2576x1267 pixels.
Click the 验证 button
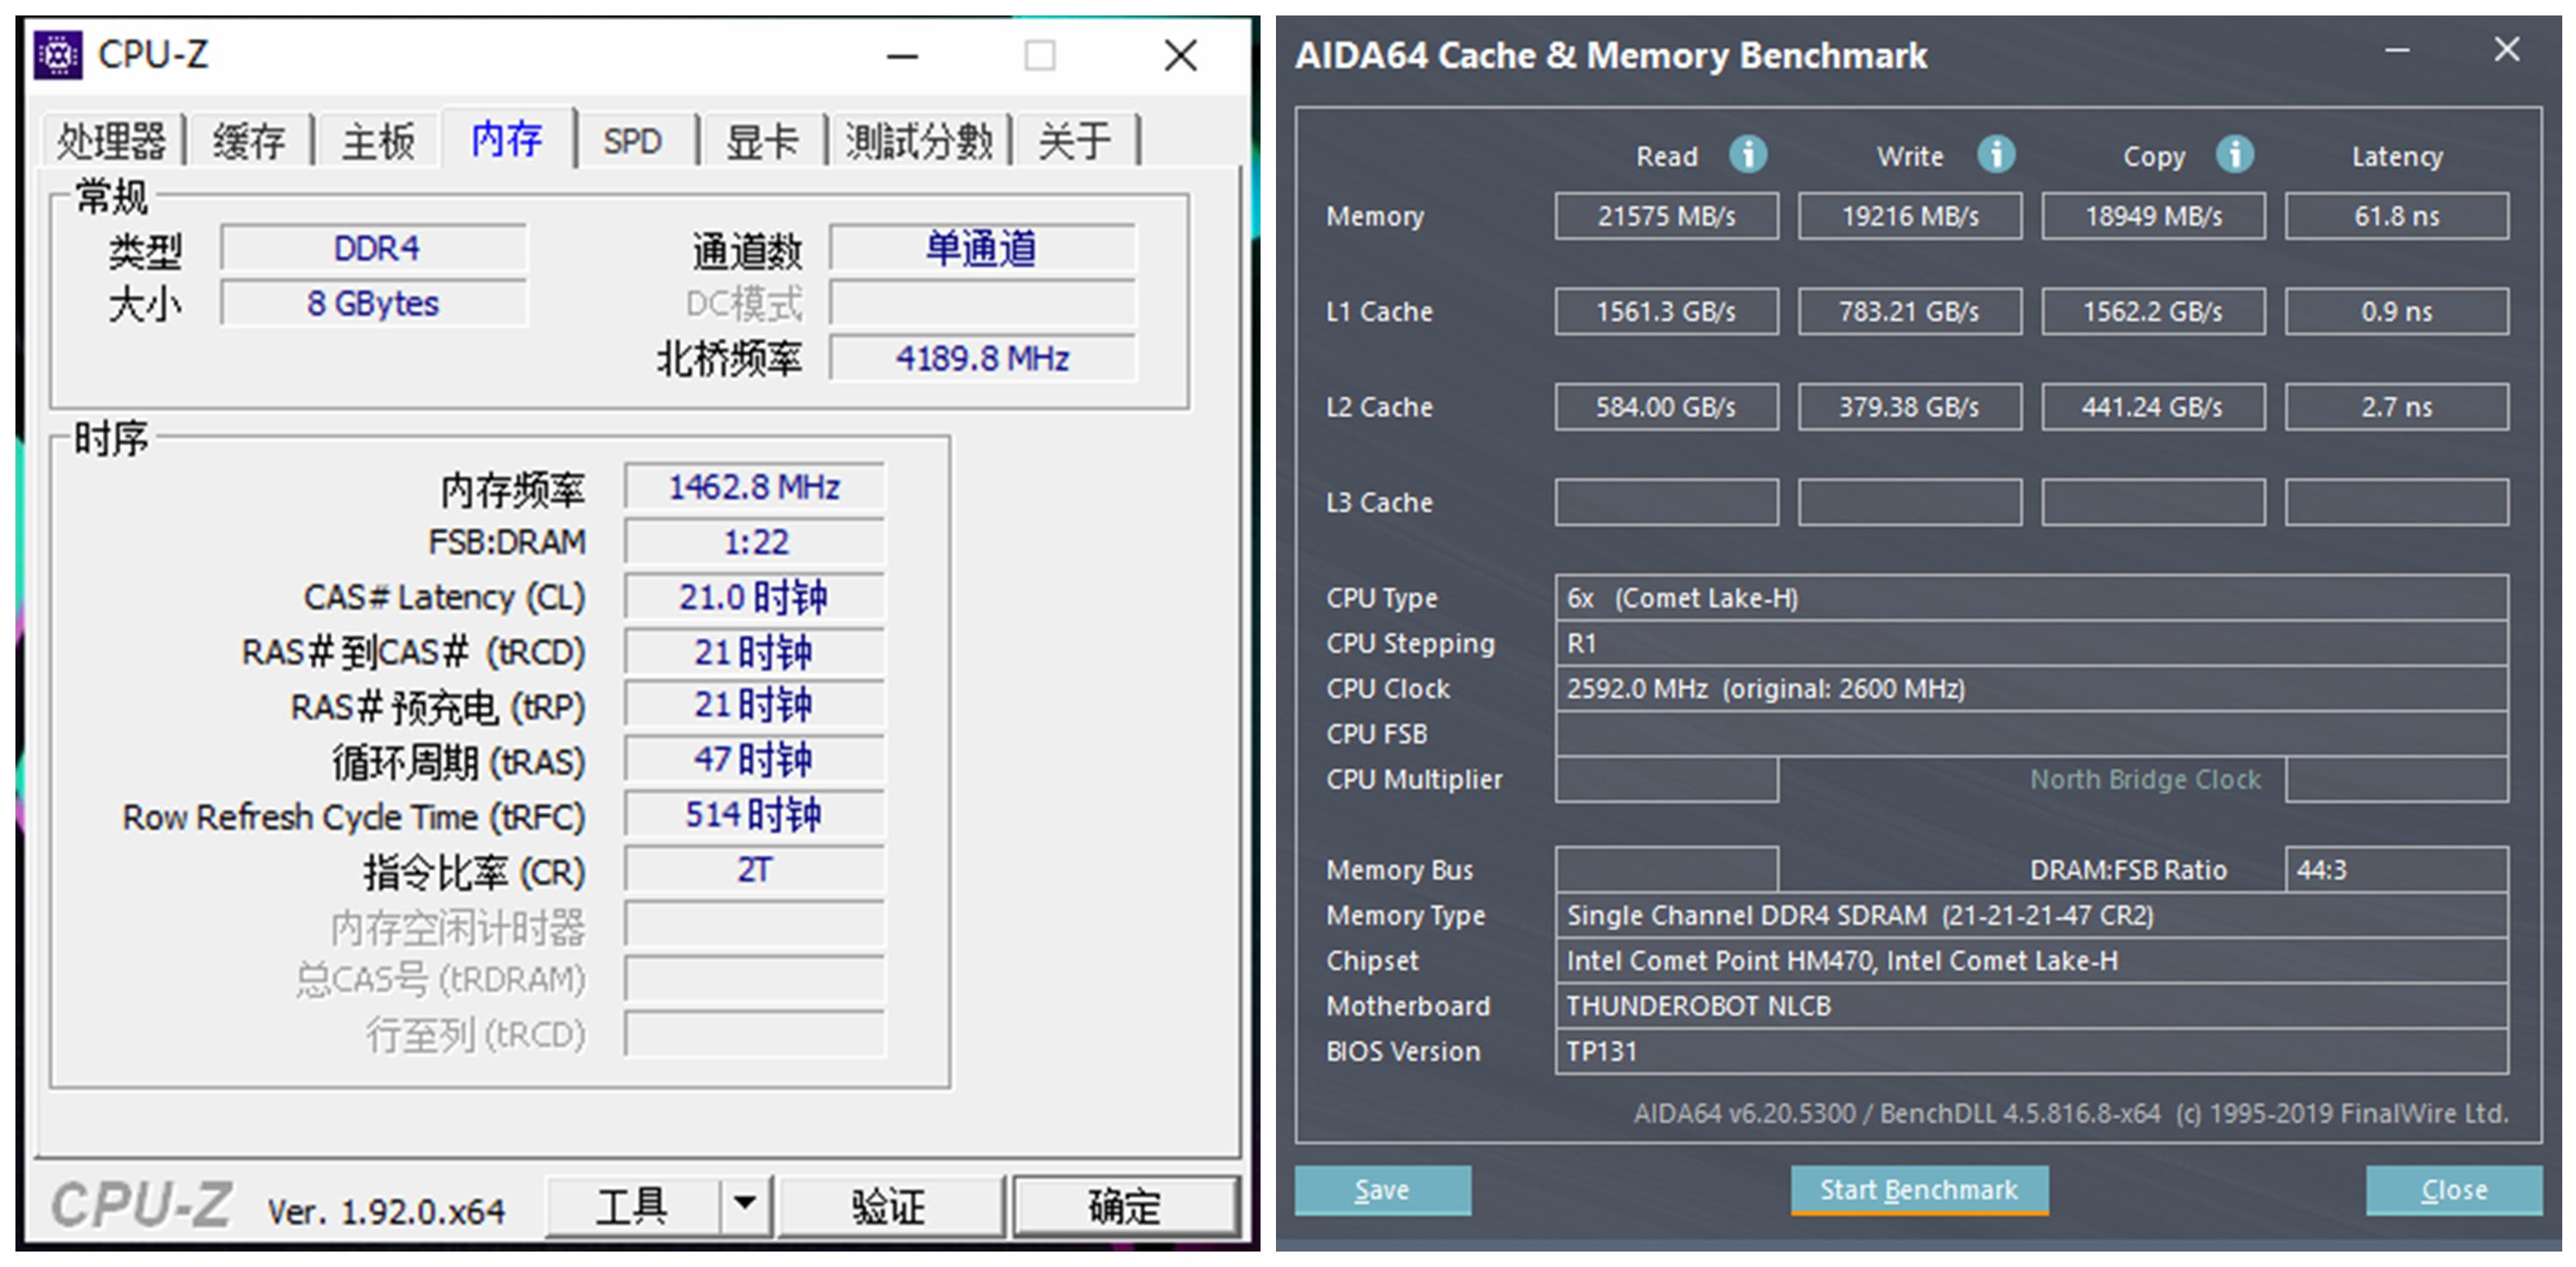pos(888,1206)
